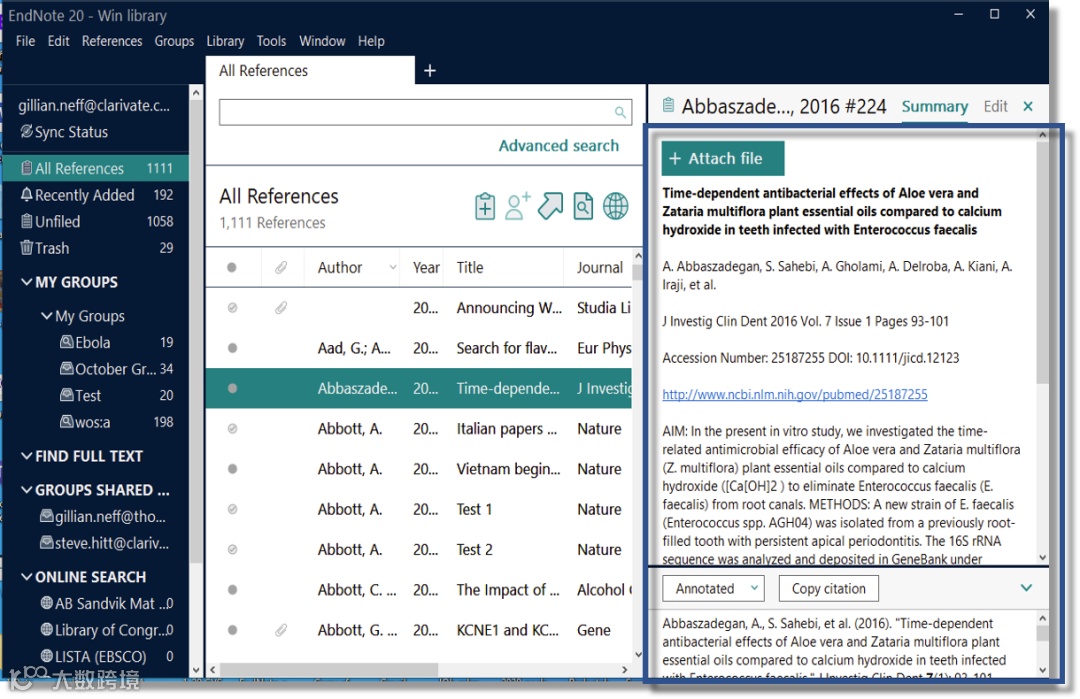Collapse the GROUPS SHARED section
Viewport: 1080px width, 699px height.
26,490
